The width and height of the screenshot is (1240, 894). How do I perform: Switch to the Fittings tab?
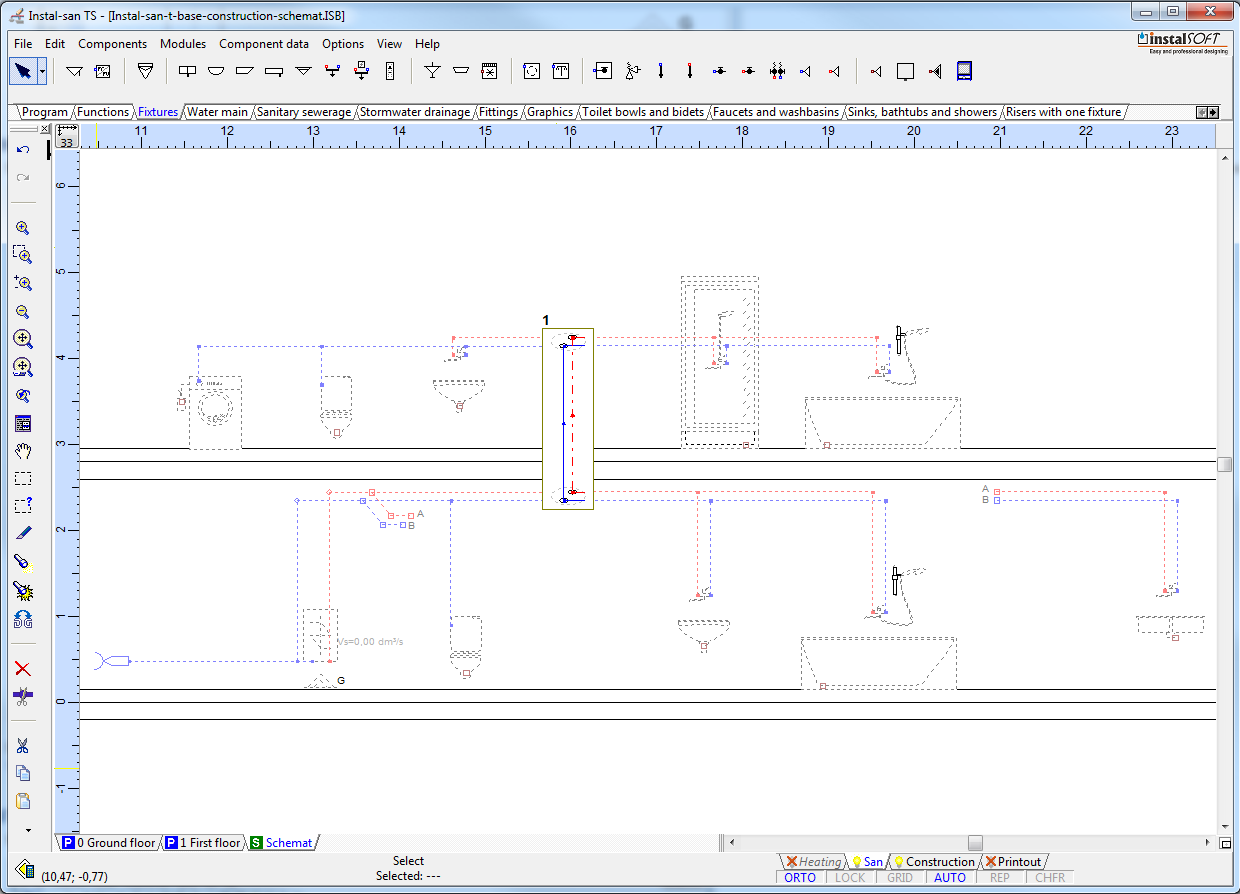(x=498, y=112)
